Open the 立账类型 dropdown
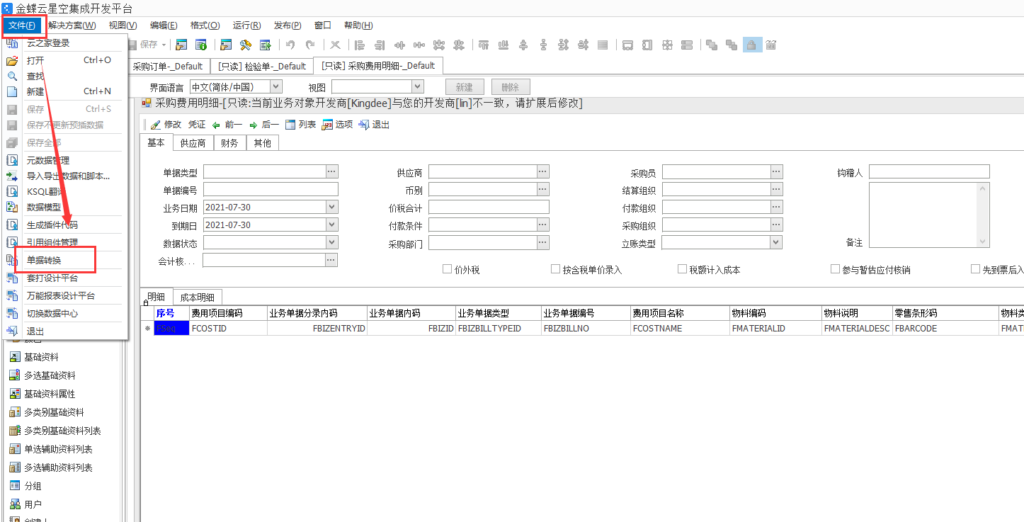 point(775,243)
